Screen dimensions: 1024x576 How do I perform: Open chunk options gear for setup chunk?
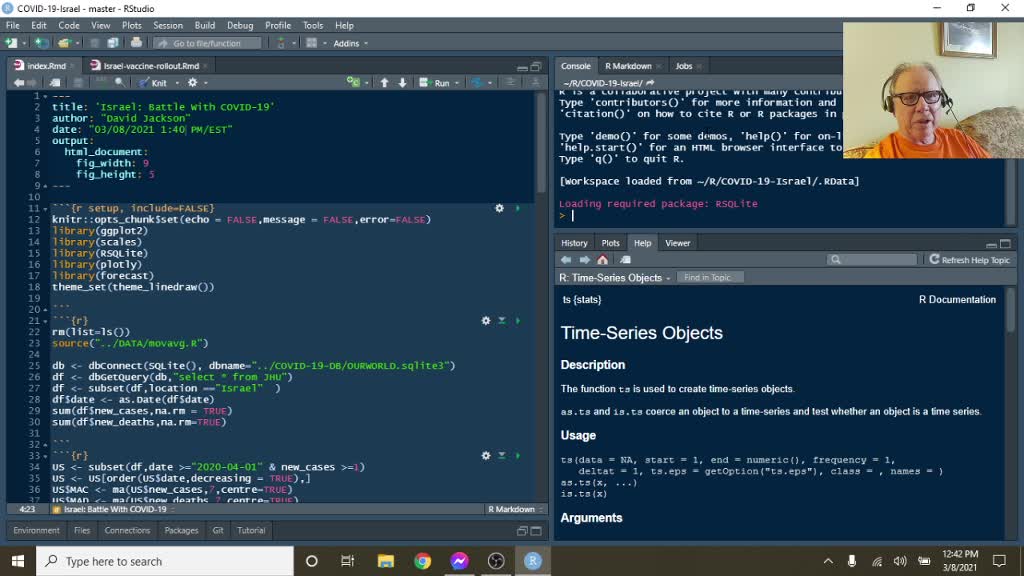[500, 208]
